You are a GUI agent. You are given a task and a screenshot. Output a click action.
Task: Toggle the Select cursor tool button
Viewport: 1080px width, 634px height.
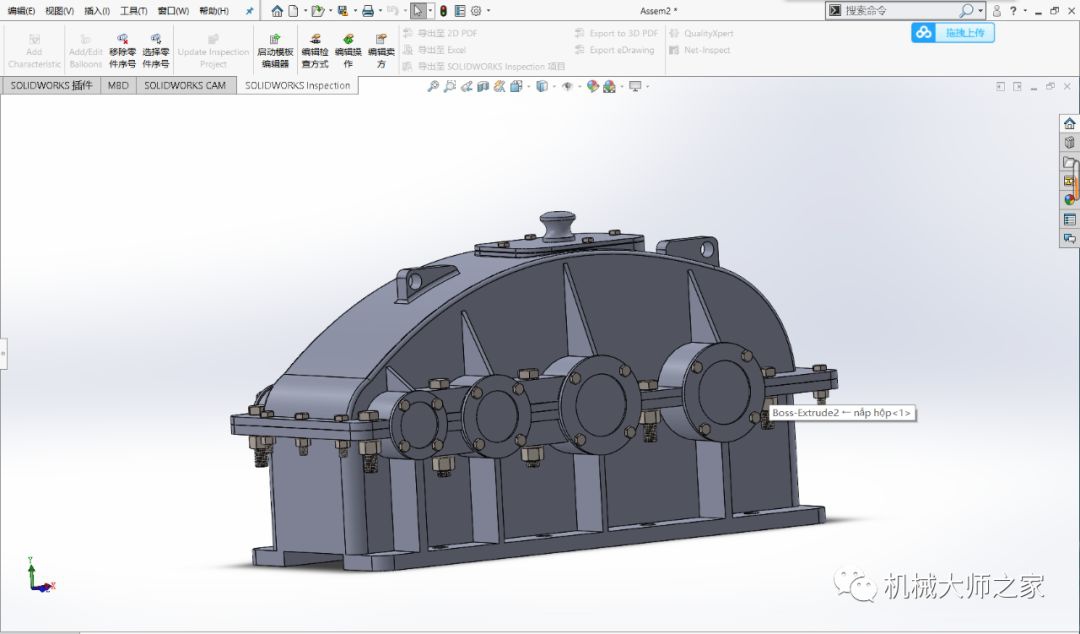[x=418, y=11]
